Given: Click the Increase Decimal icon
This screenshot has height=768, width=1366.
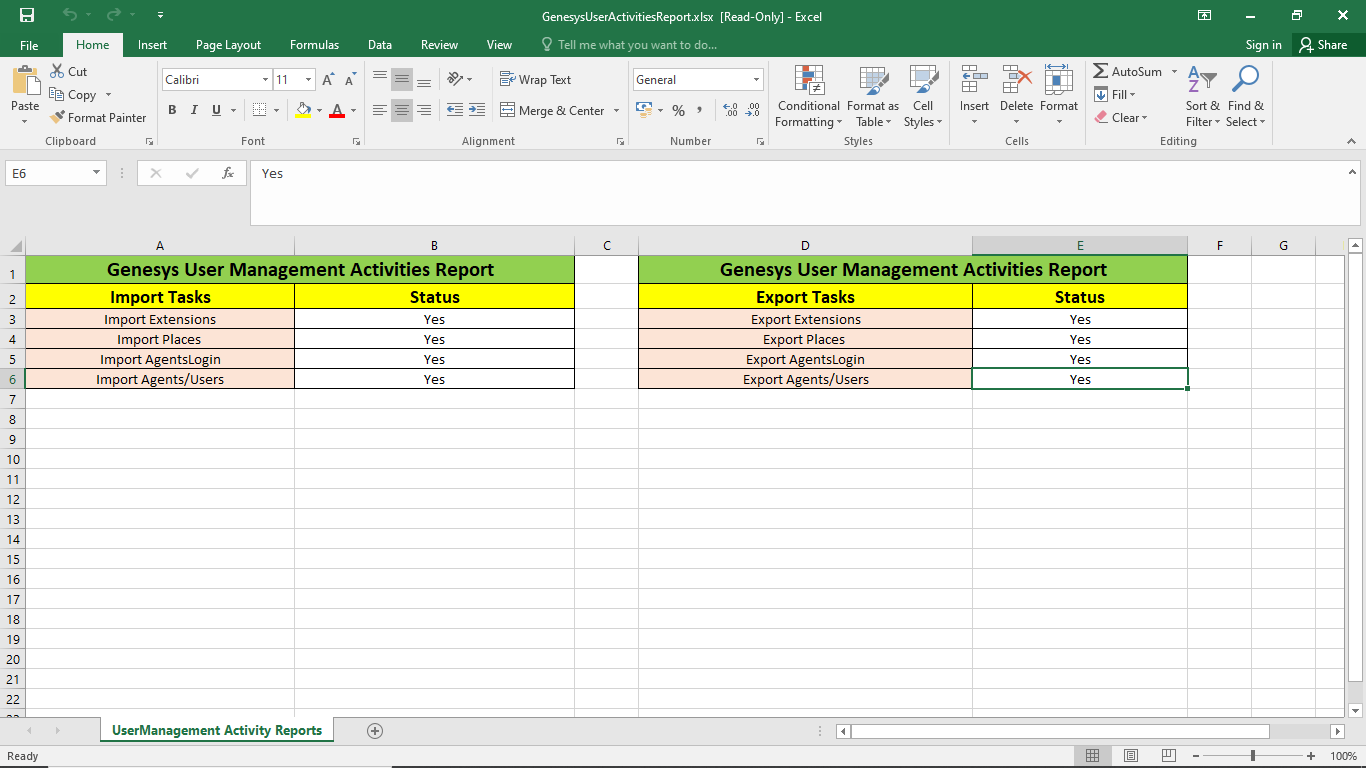Looking at the screenshot, I should click(730, 110).
